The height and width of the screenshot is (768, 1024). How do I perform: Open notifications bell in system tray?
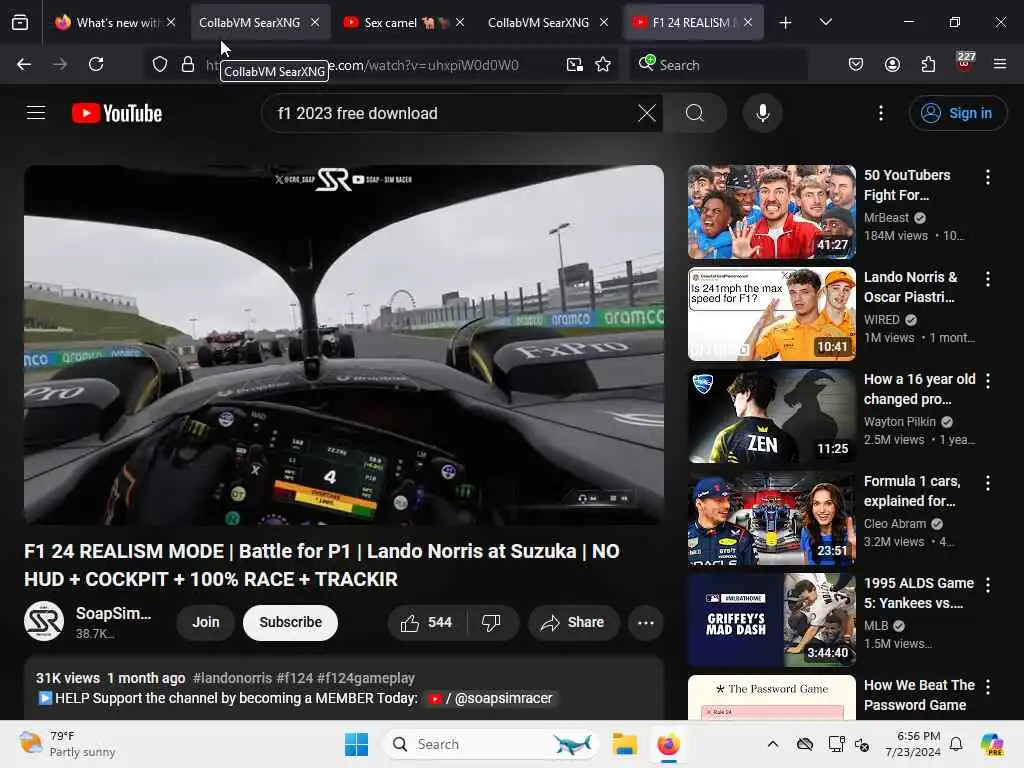point(956,744)
